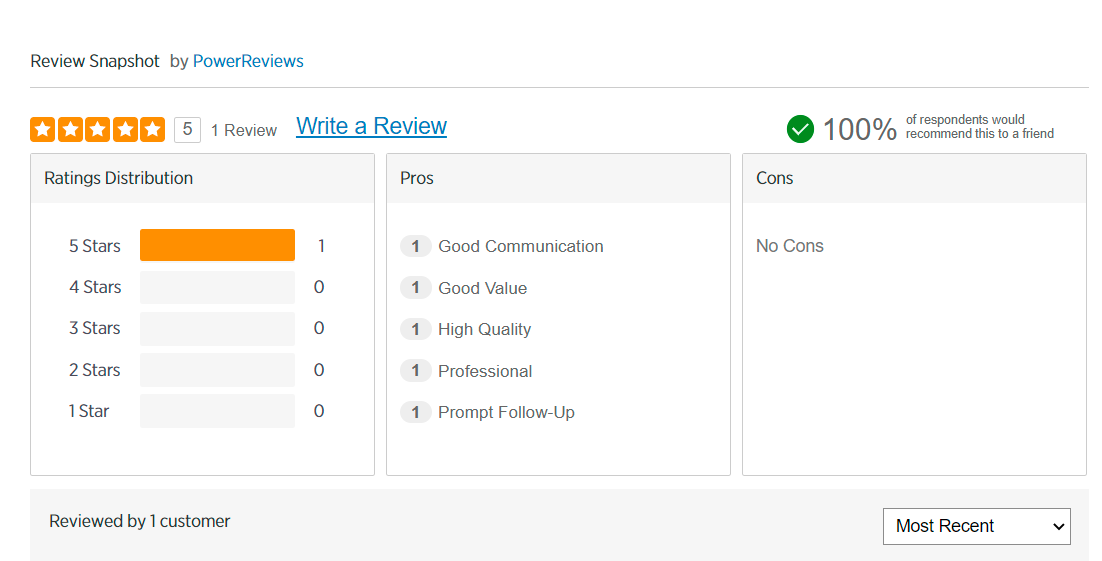Screen dimensions: 1102x561
Task: Click the count badge beside Good Communication
Action: (415, 246)
